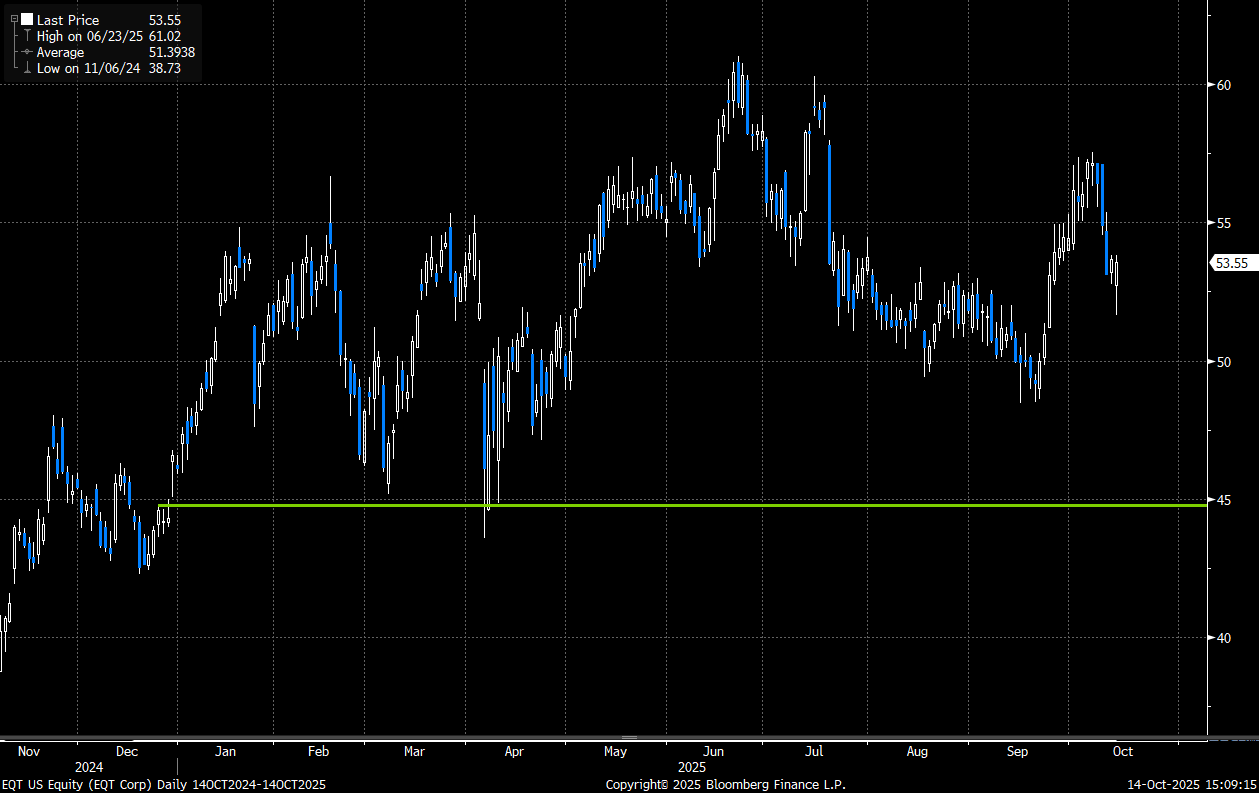
Task: Click the 2025 year label on time axis
Action: pyautogui.click(x=692, y=767)
